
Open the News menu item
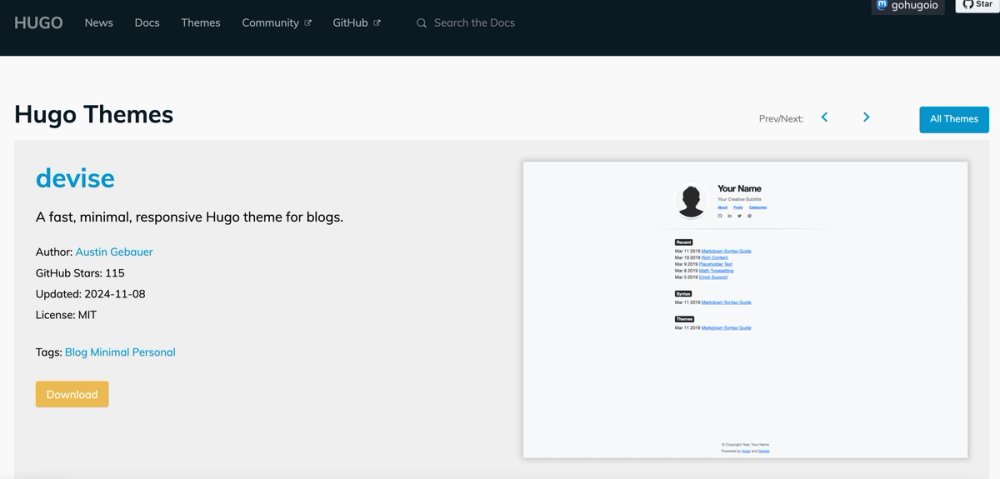[99, 23]
